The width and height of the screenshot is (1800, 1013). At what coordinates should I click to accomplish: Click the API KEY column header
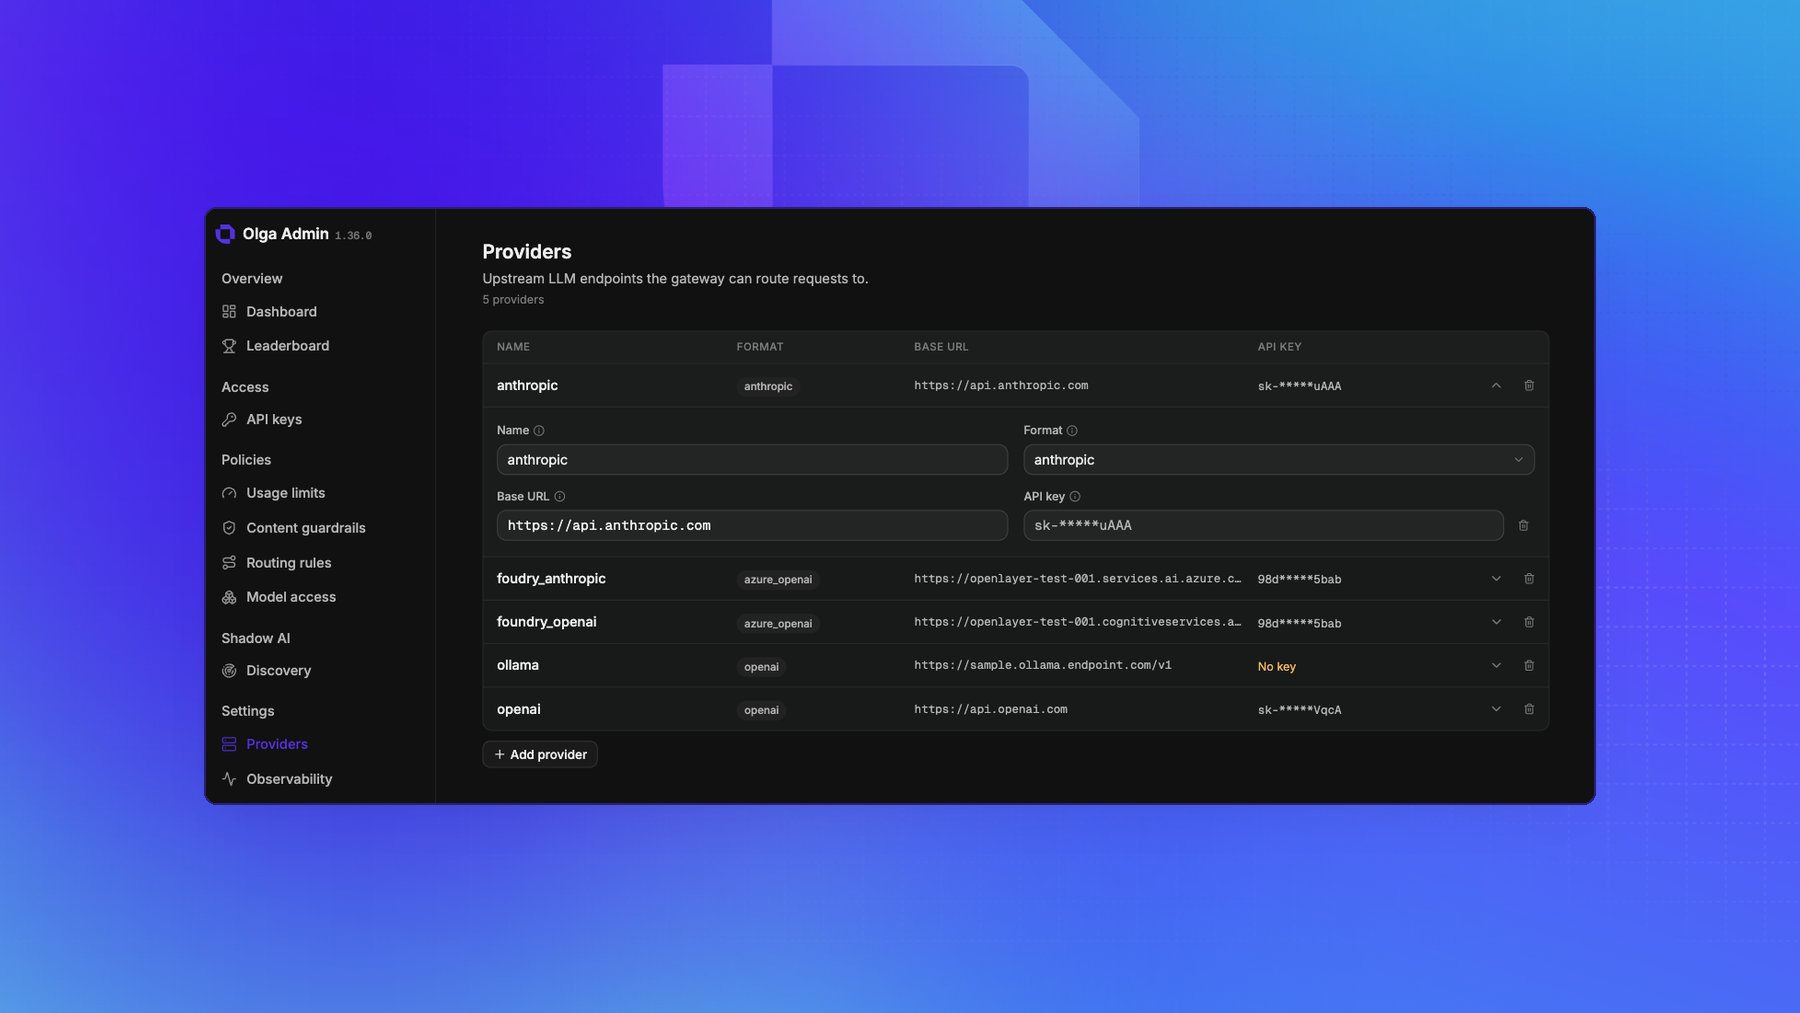(1280, 347)
